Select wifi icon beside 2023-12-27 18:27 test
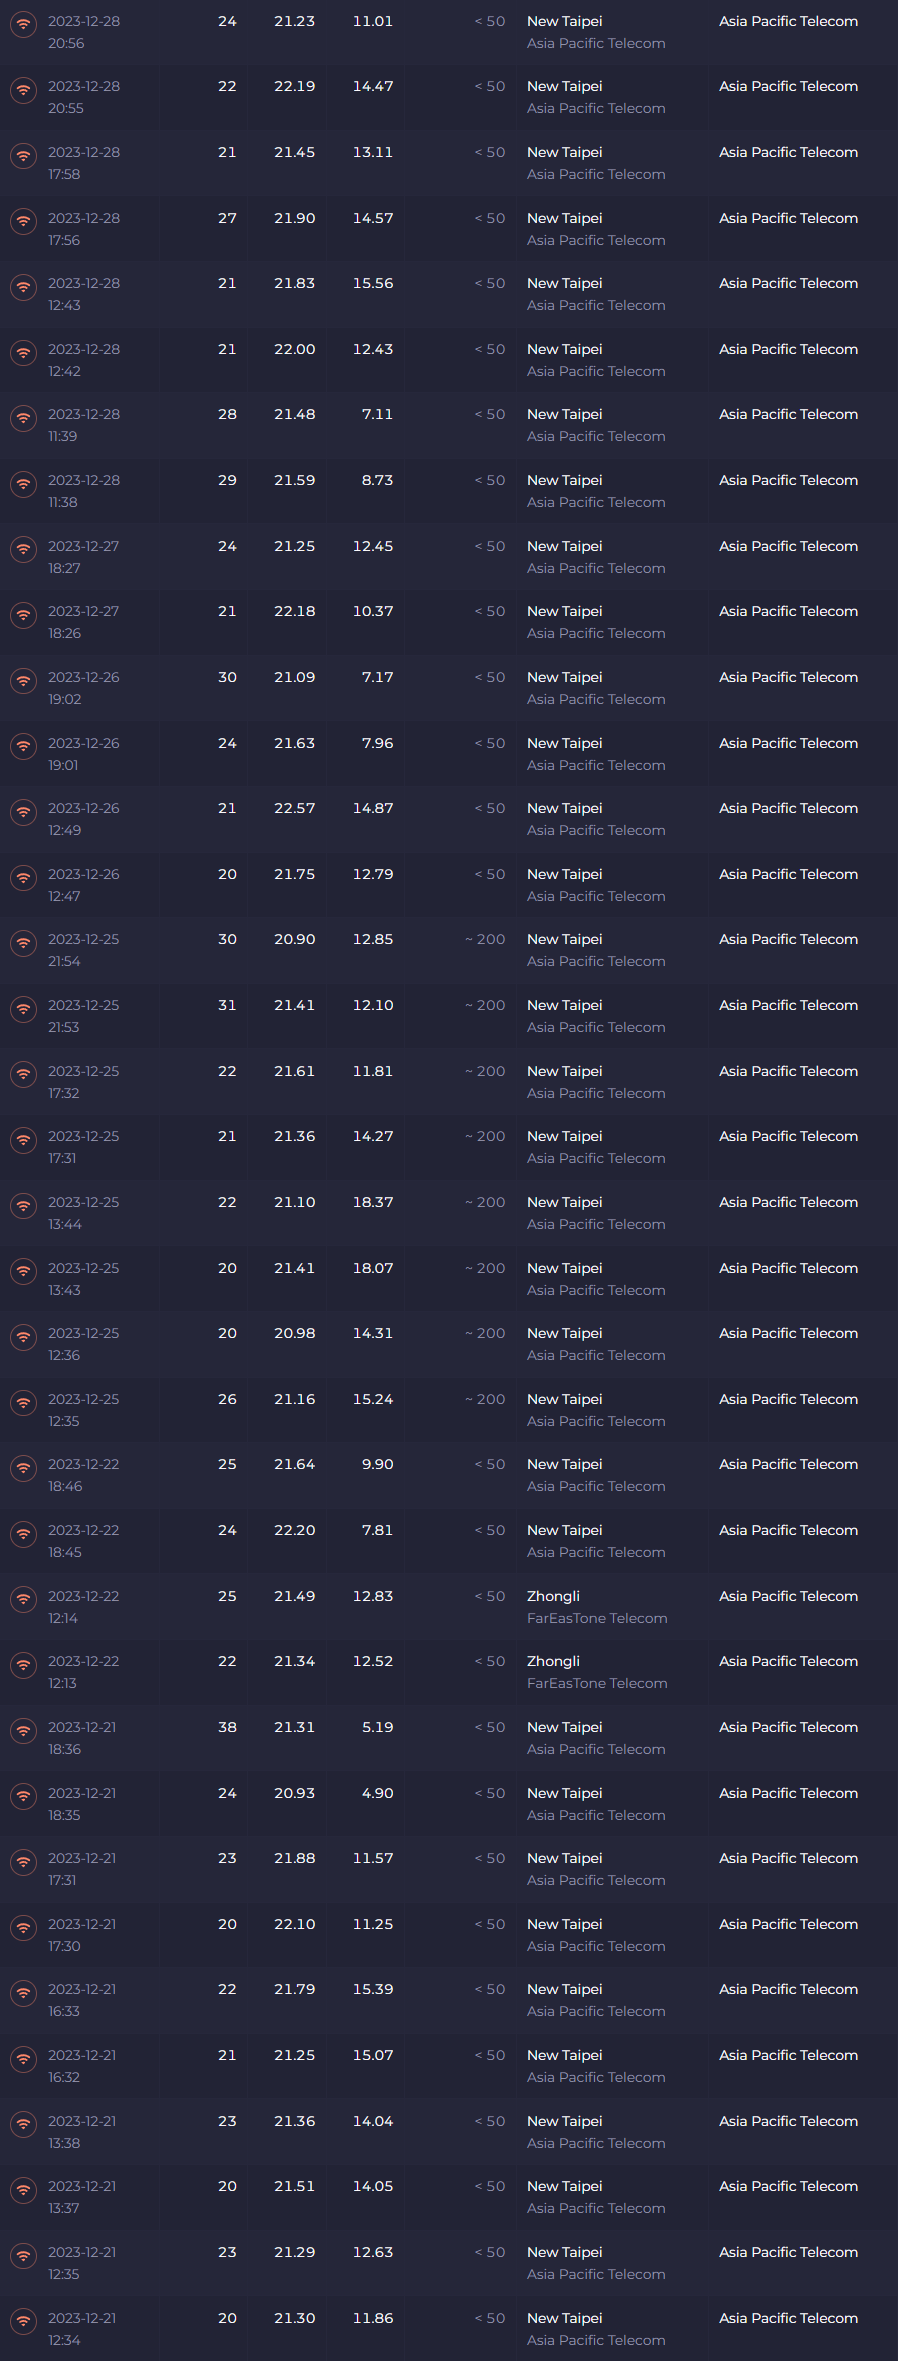The image size is (898, 2361). point(23,549)
